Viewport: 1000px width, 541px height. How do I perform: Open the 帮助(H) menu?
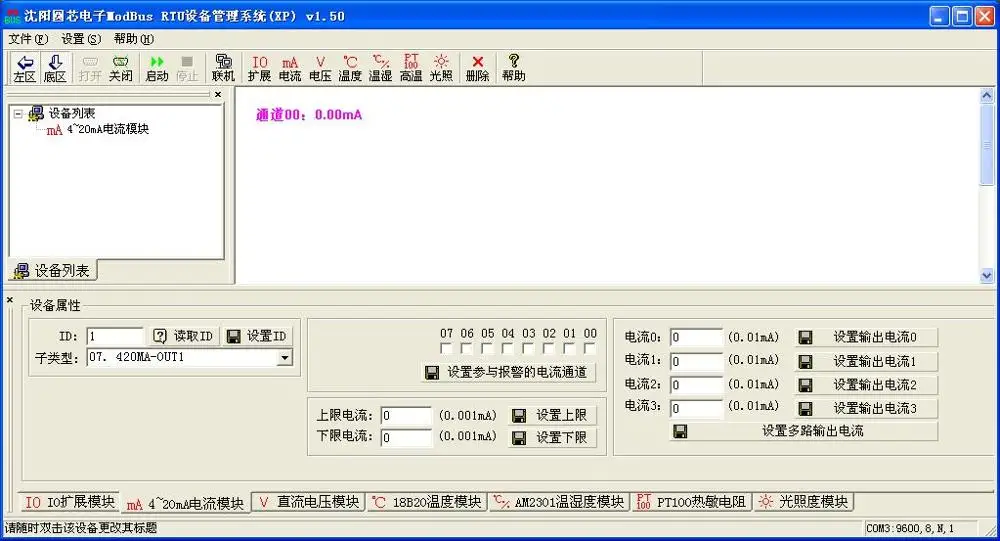(x=134, y=39)
